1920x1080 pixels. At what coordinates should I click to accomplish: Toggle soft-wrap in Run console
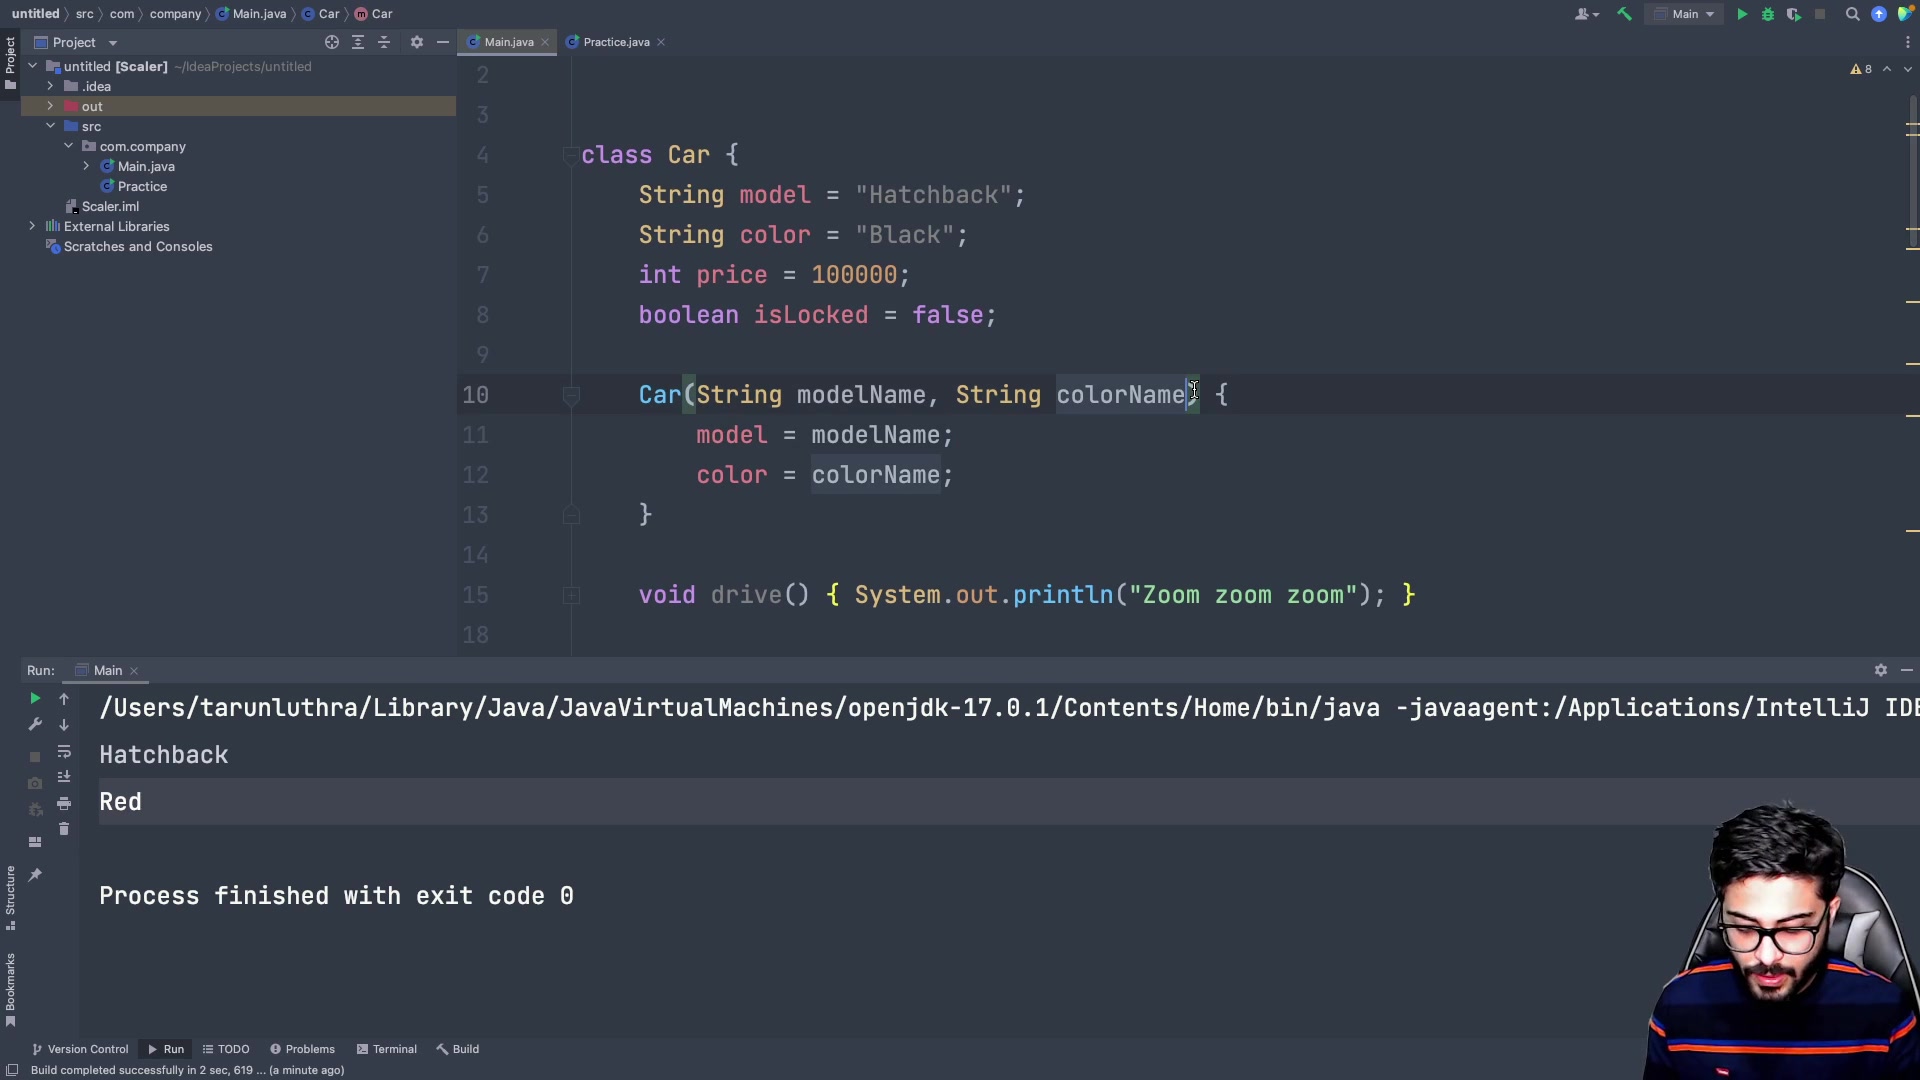(x=64, y=751)
